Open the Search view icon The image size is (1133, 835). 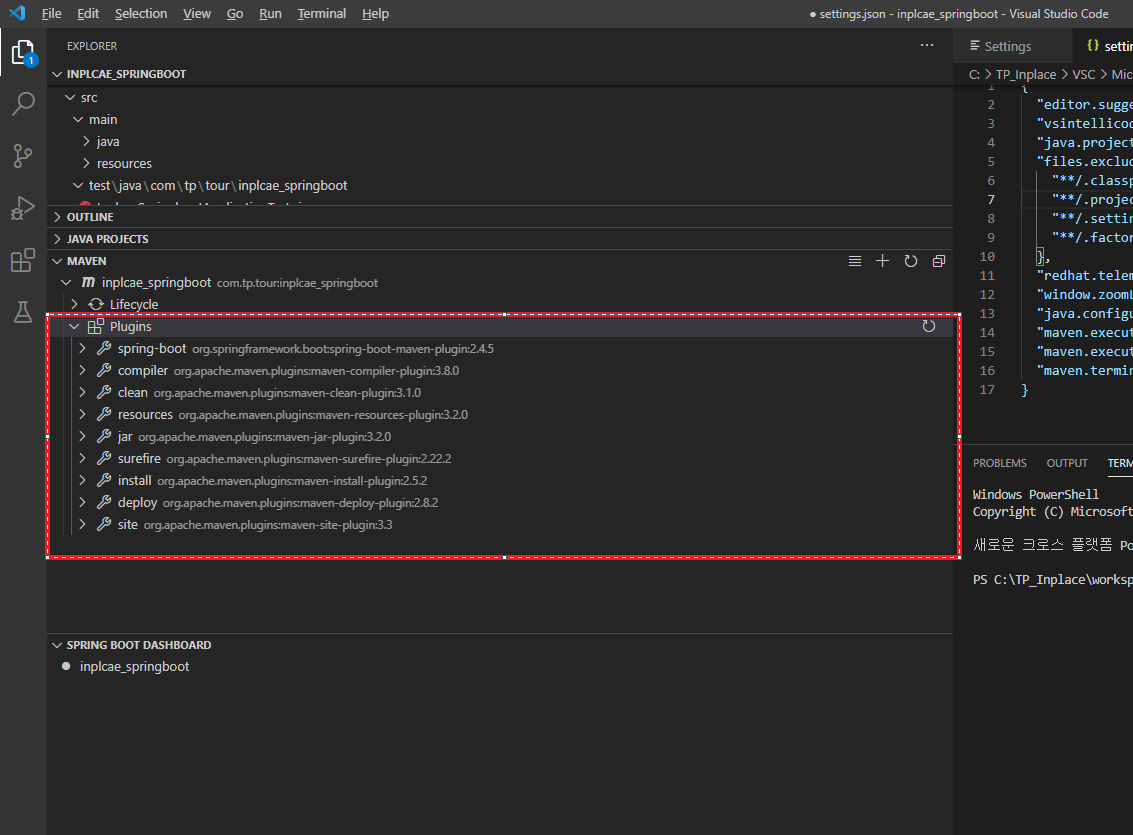(x=23, y=103)
